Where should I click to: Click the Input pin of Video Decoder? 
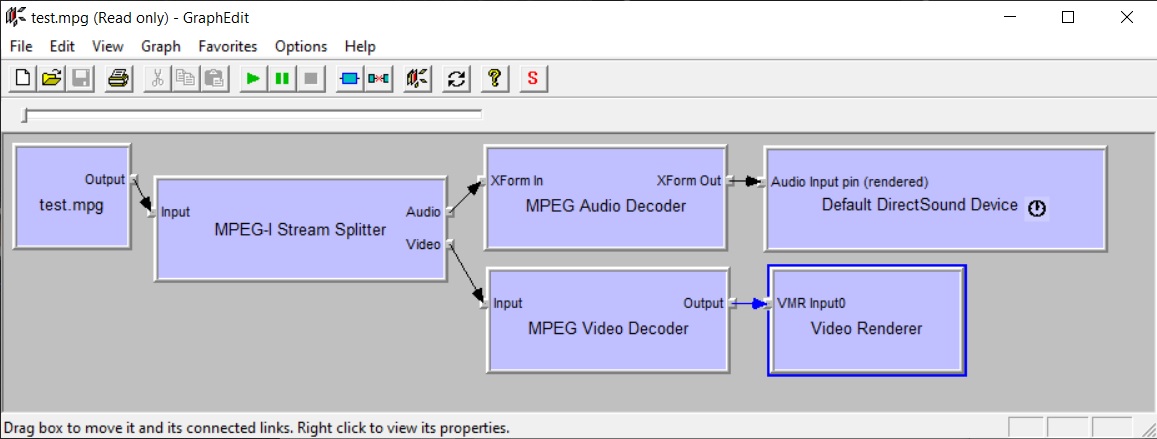pos(484,303)
